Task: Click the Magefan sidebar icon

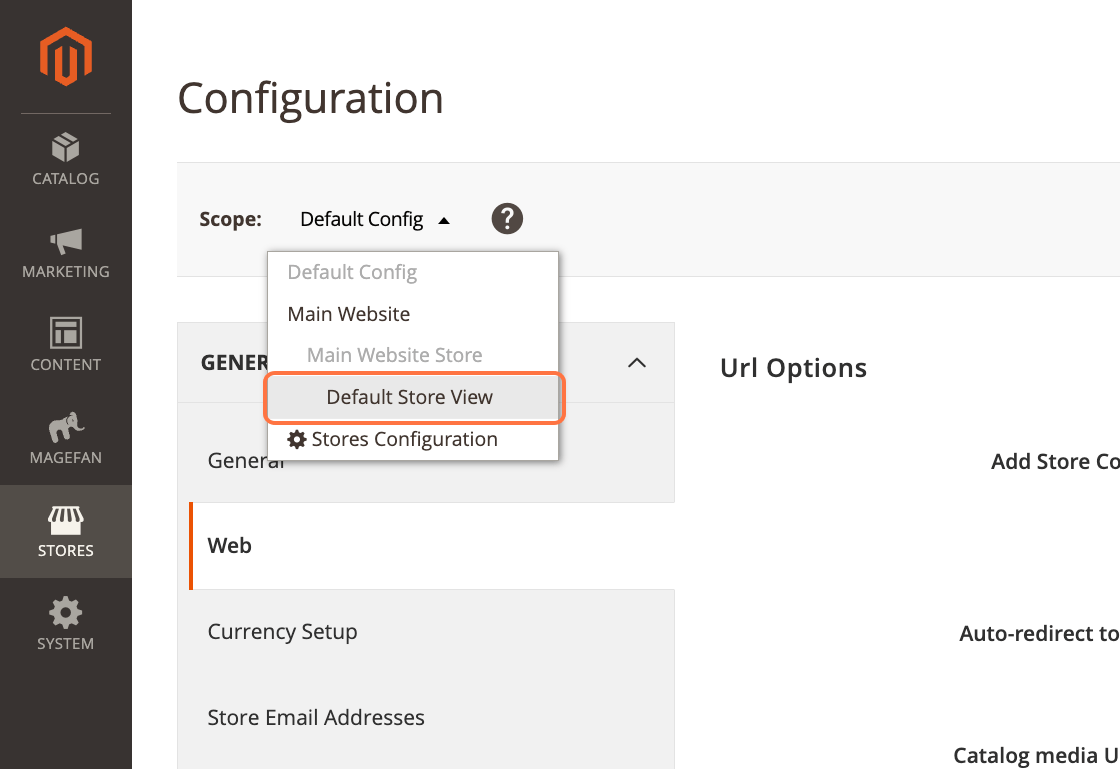Action: [x=65, y=438]
